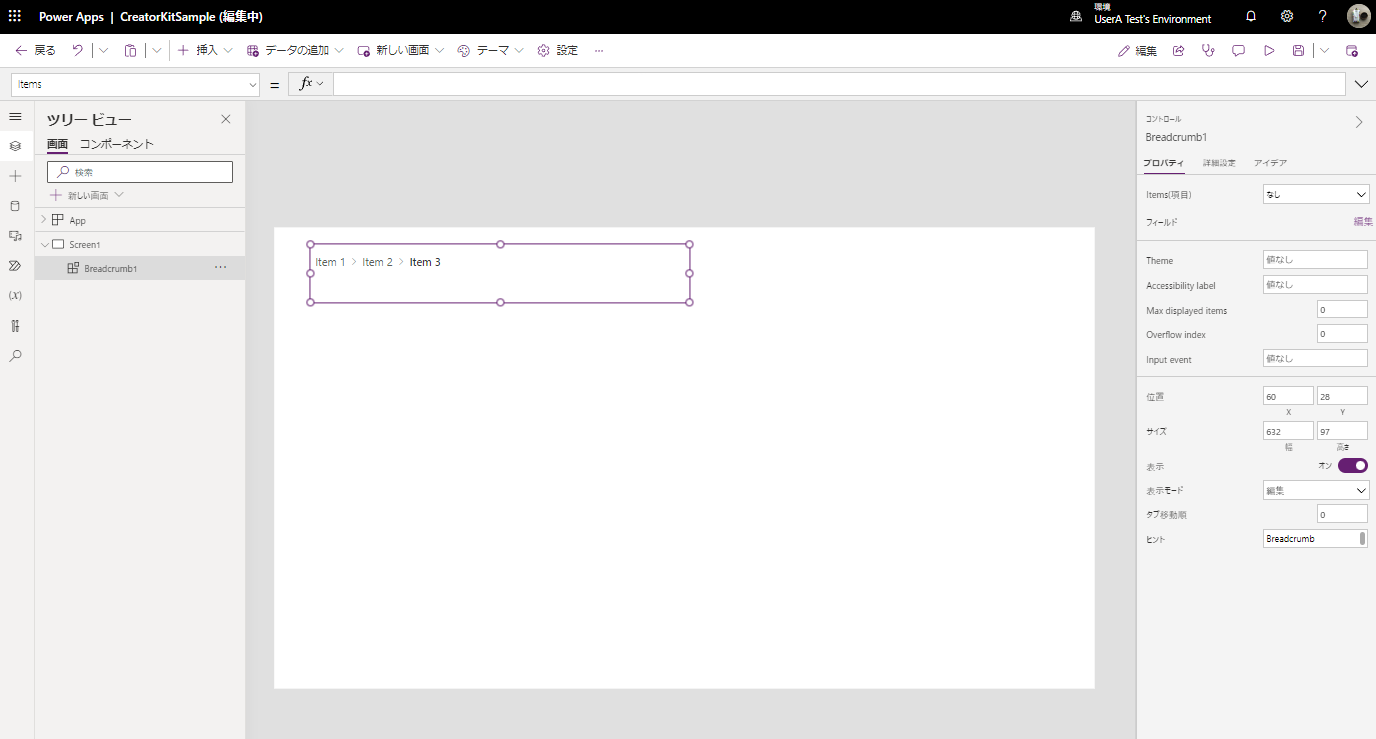The height and width of the screenshot is (739, 1376).
Task: Open the Comments icon in top toolbar
Action: 1238,50
